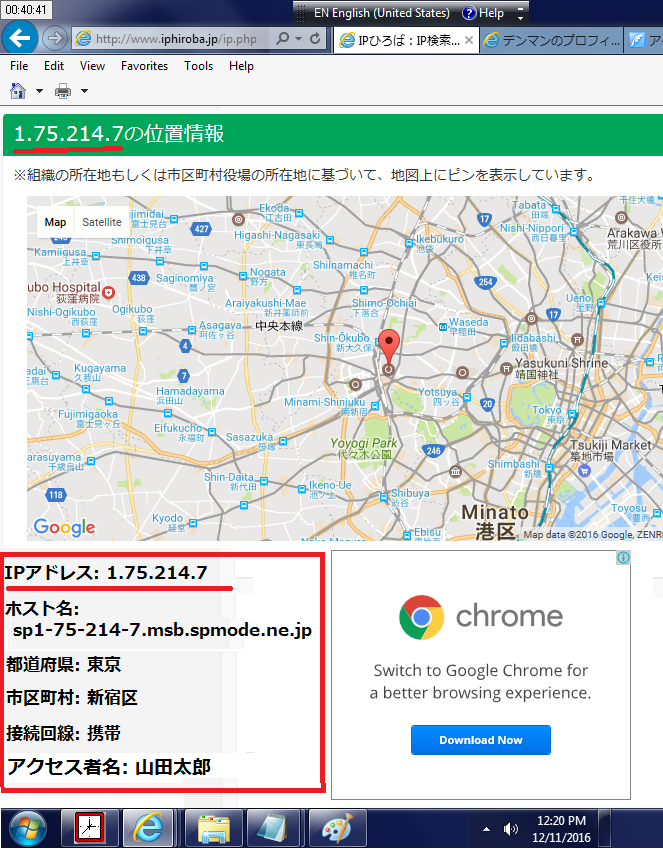Open the File menu
Viewport: 663px width, 864px height.
tap(19, 66)
